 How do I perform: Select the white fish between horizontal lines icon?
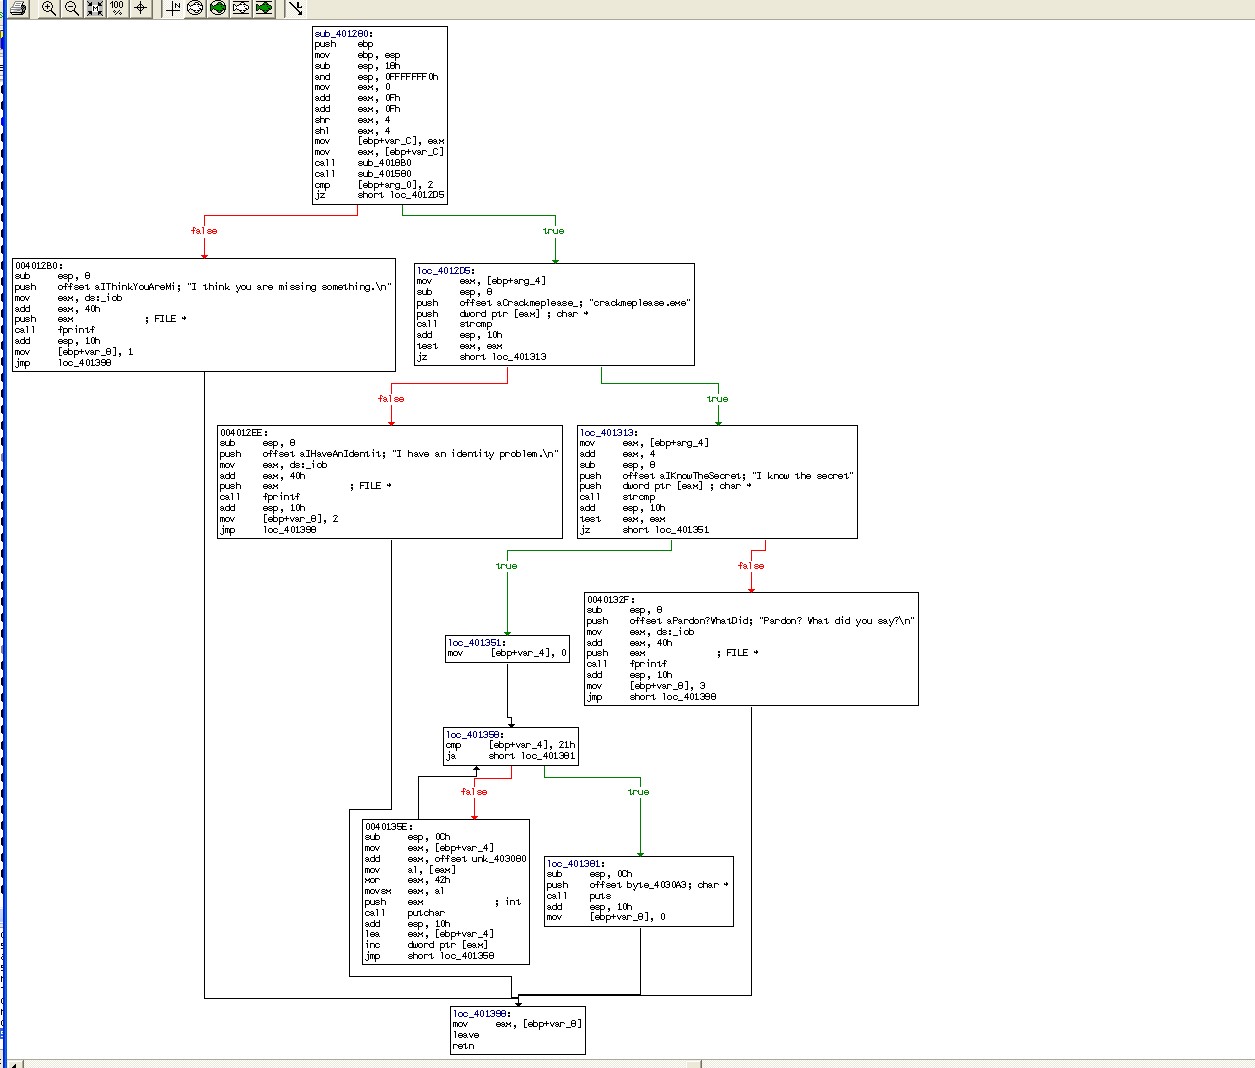[241, 8]
